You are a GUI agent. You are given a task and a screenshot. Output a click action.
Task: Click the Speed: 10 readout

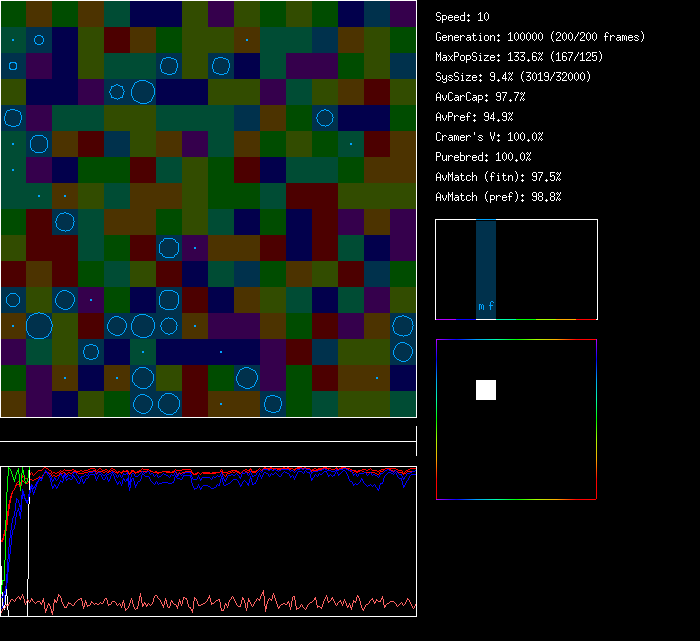(463, 17)
